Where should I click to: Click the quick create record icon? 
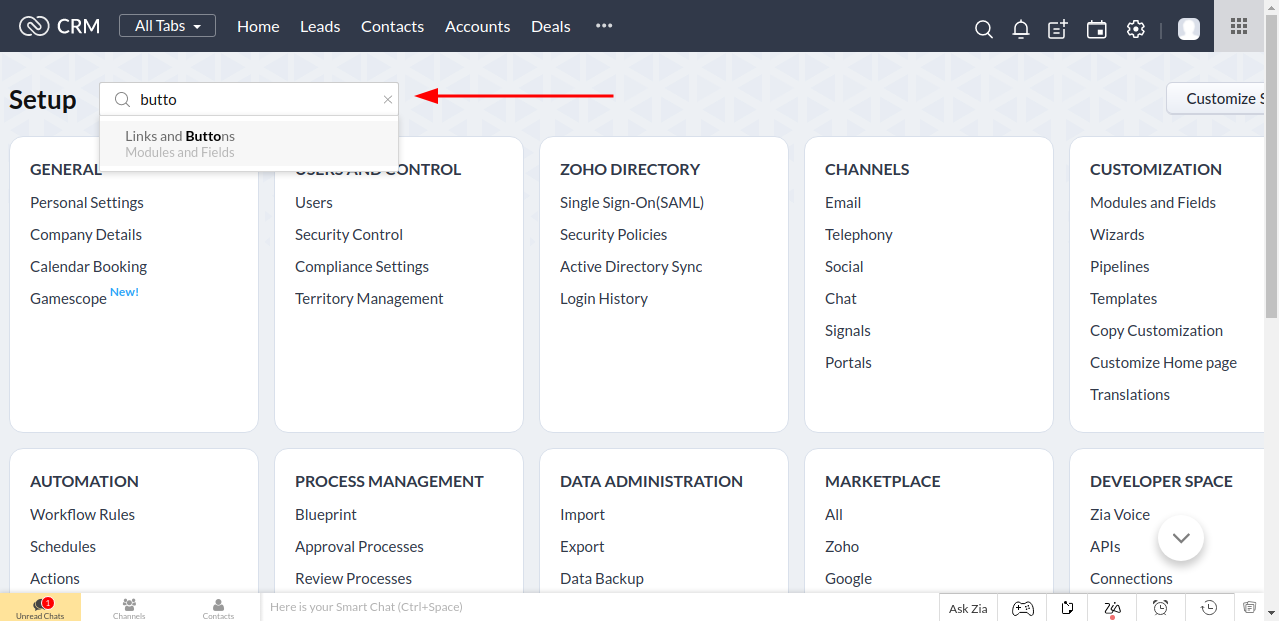1058,29
